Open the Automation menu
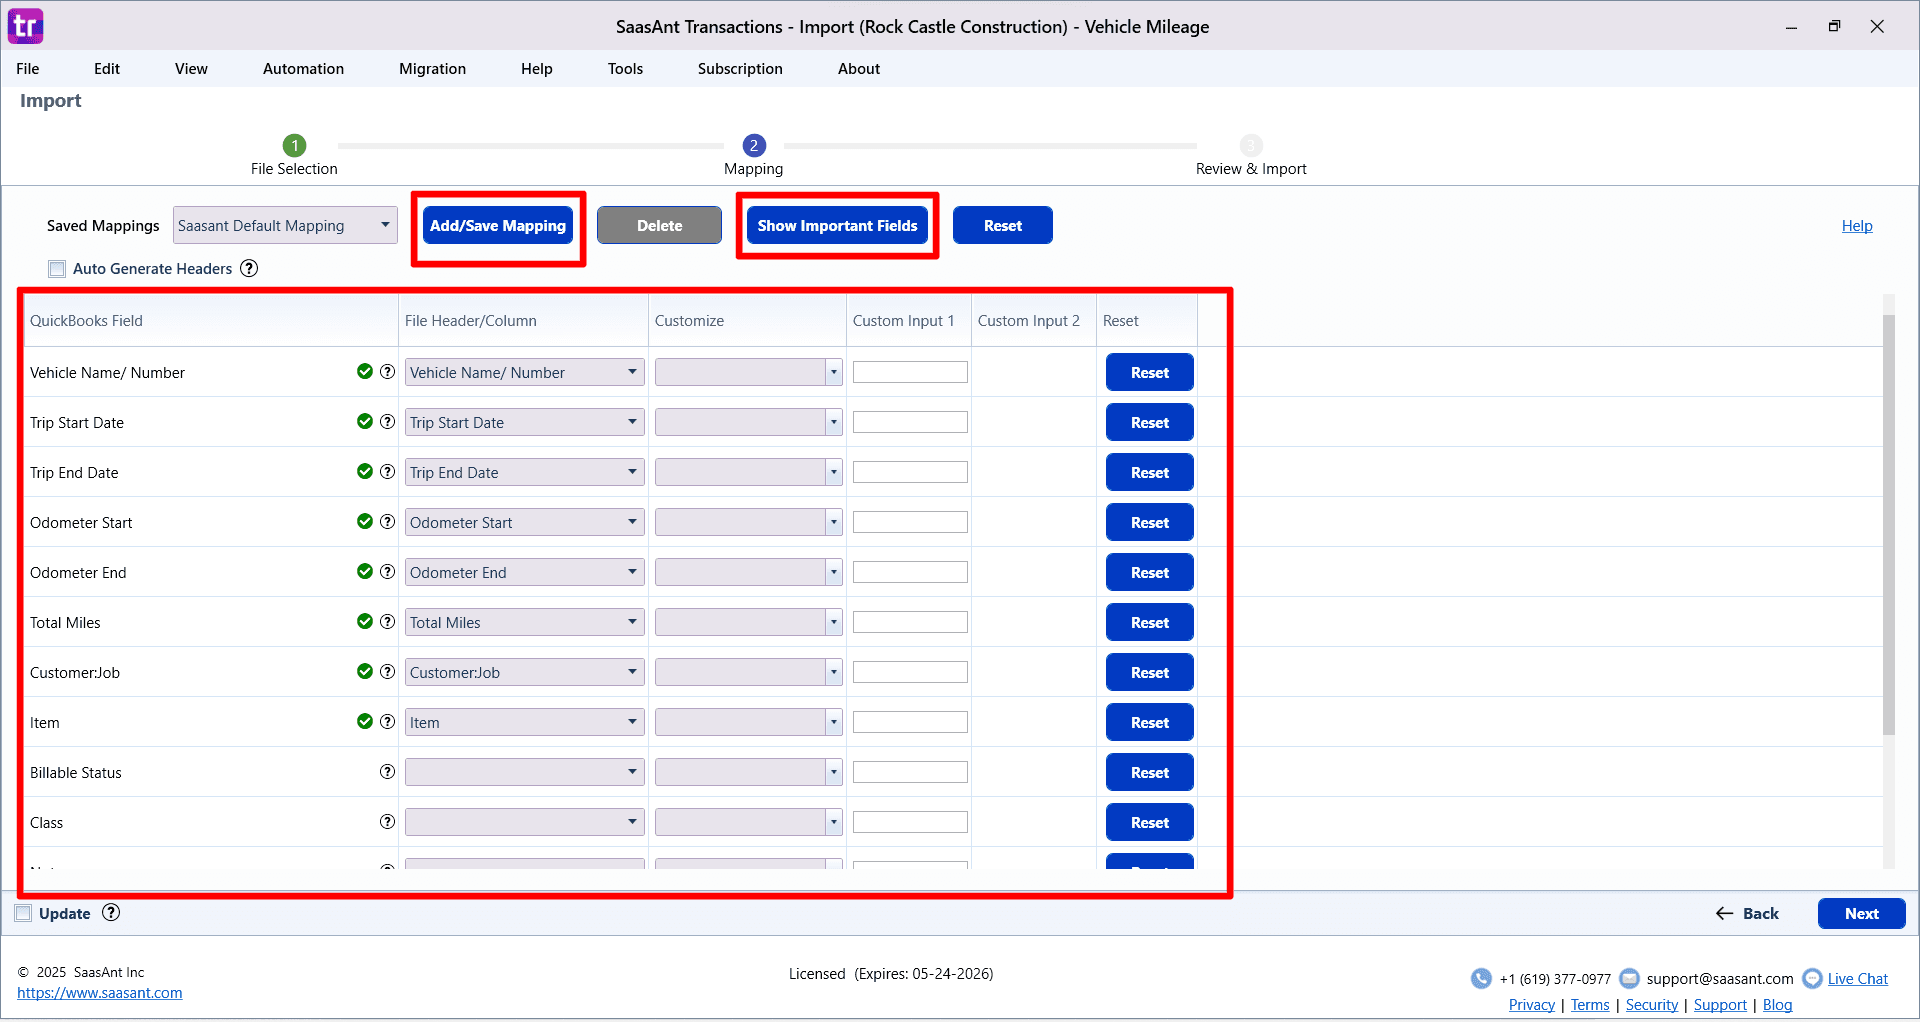This screenshot has height=1022, width=1920. (303, 69)
